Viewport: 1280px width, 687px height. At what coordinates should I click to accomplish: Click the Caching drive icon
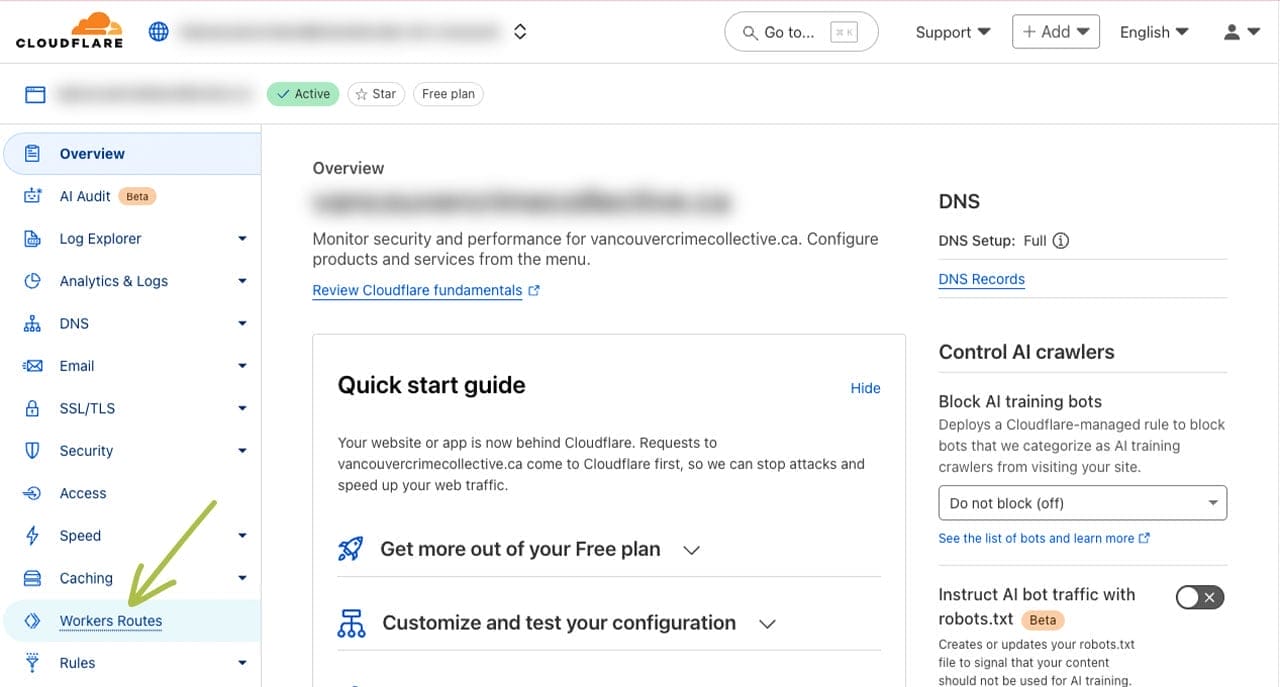(33, 578)
